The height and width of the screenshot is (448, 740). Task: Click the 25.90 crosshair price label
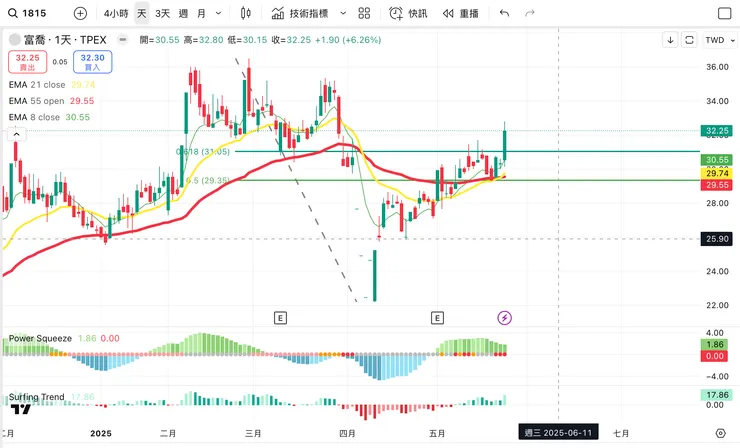click(x=717, y=239)
